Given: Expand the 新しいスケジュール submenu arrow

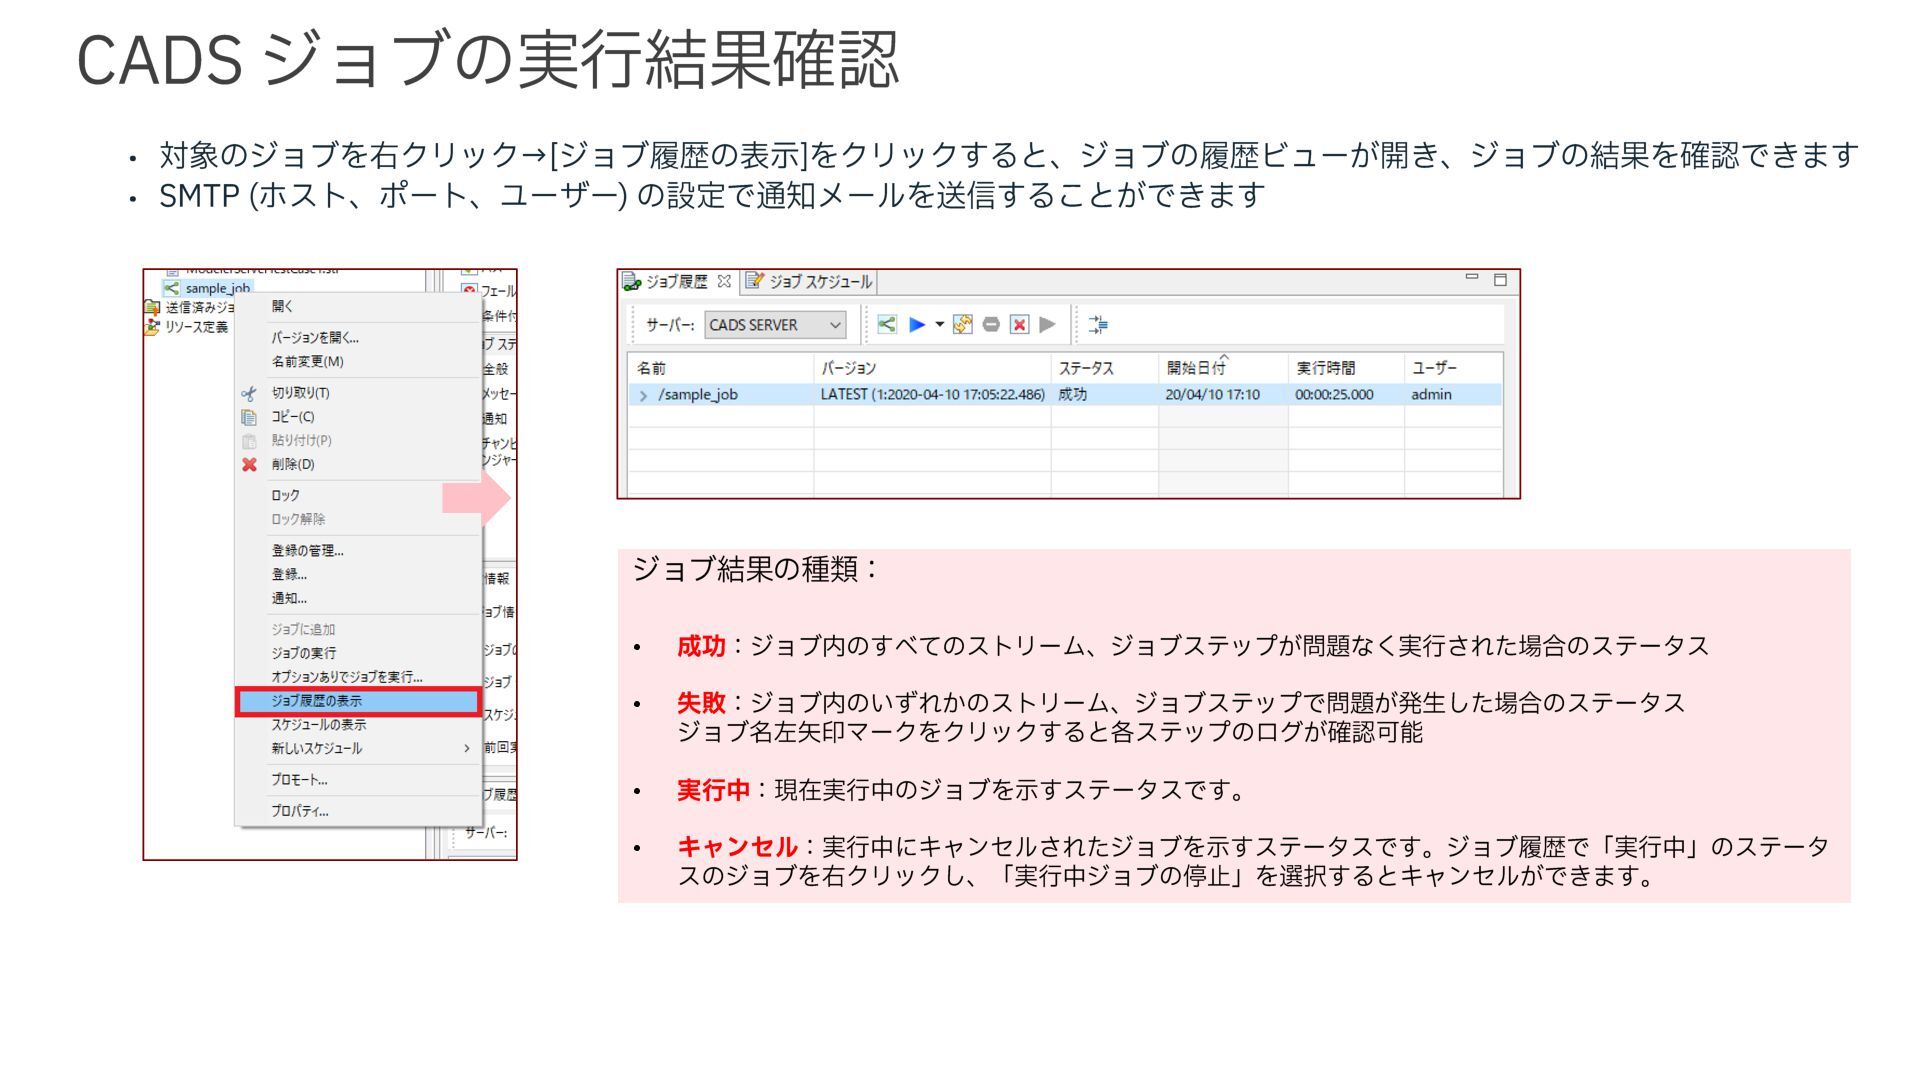Looking at the screenshot, I should 466,748.
